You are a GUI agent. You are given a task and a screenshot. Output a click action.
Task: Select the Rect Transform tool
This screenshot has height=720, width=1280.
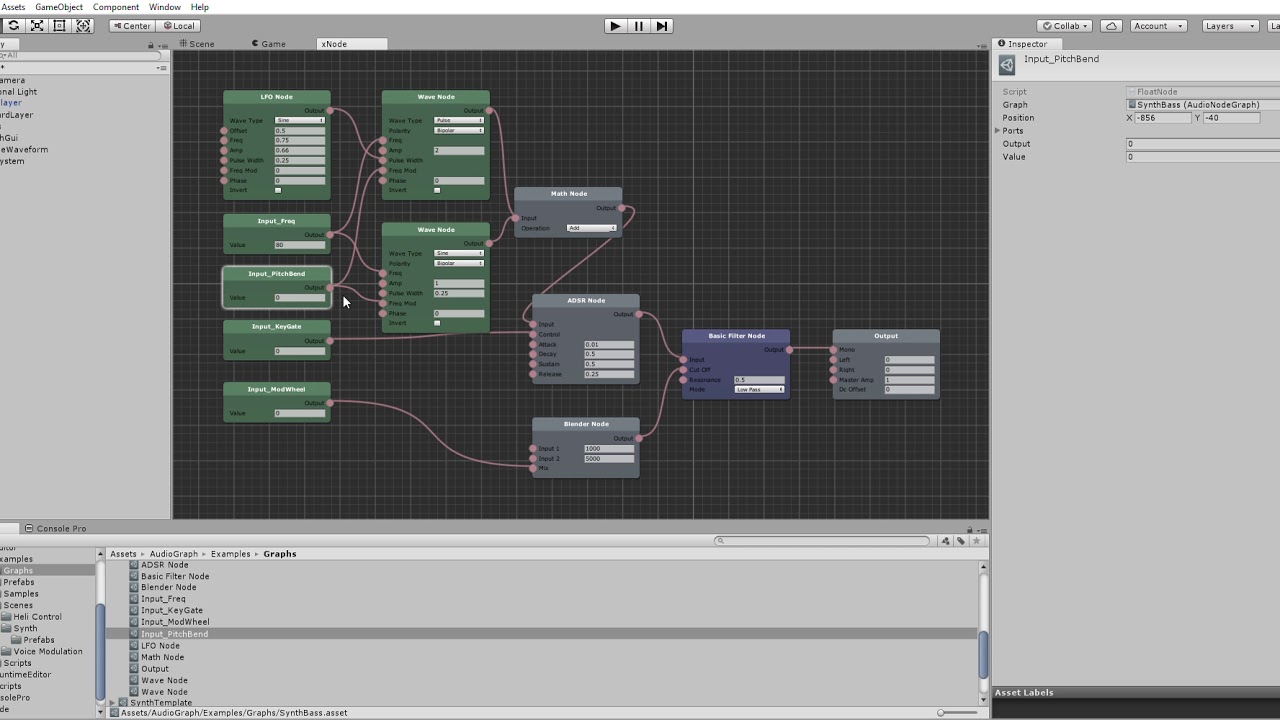point(61,26)
